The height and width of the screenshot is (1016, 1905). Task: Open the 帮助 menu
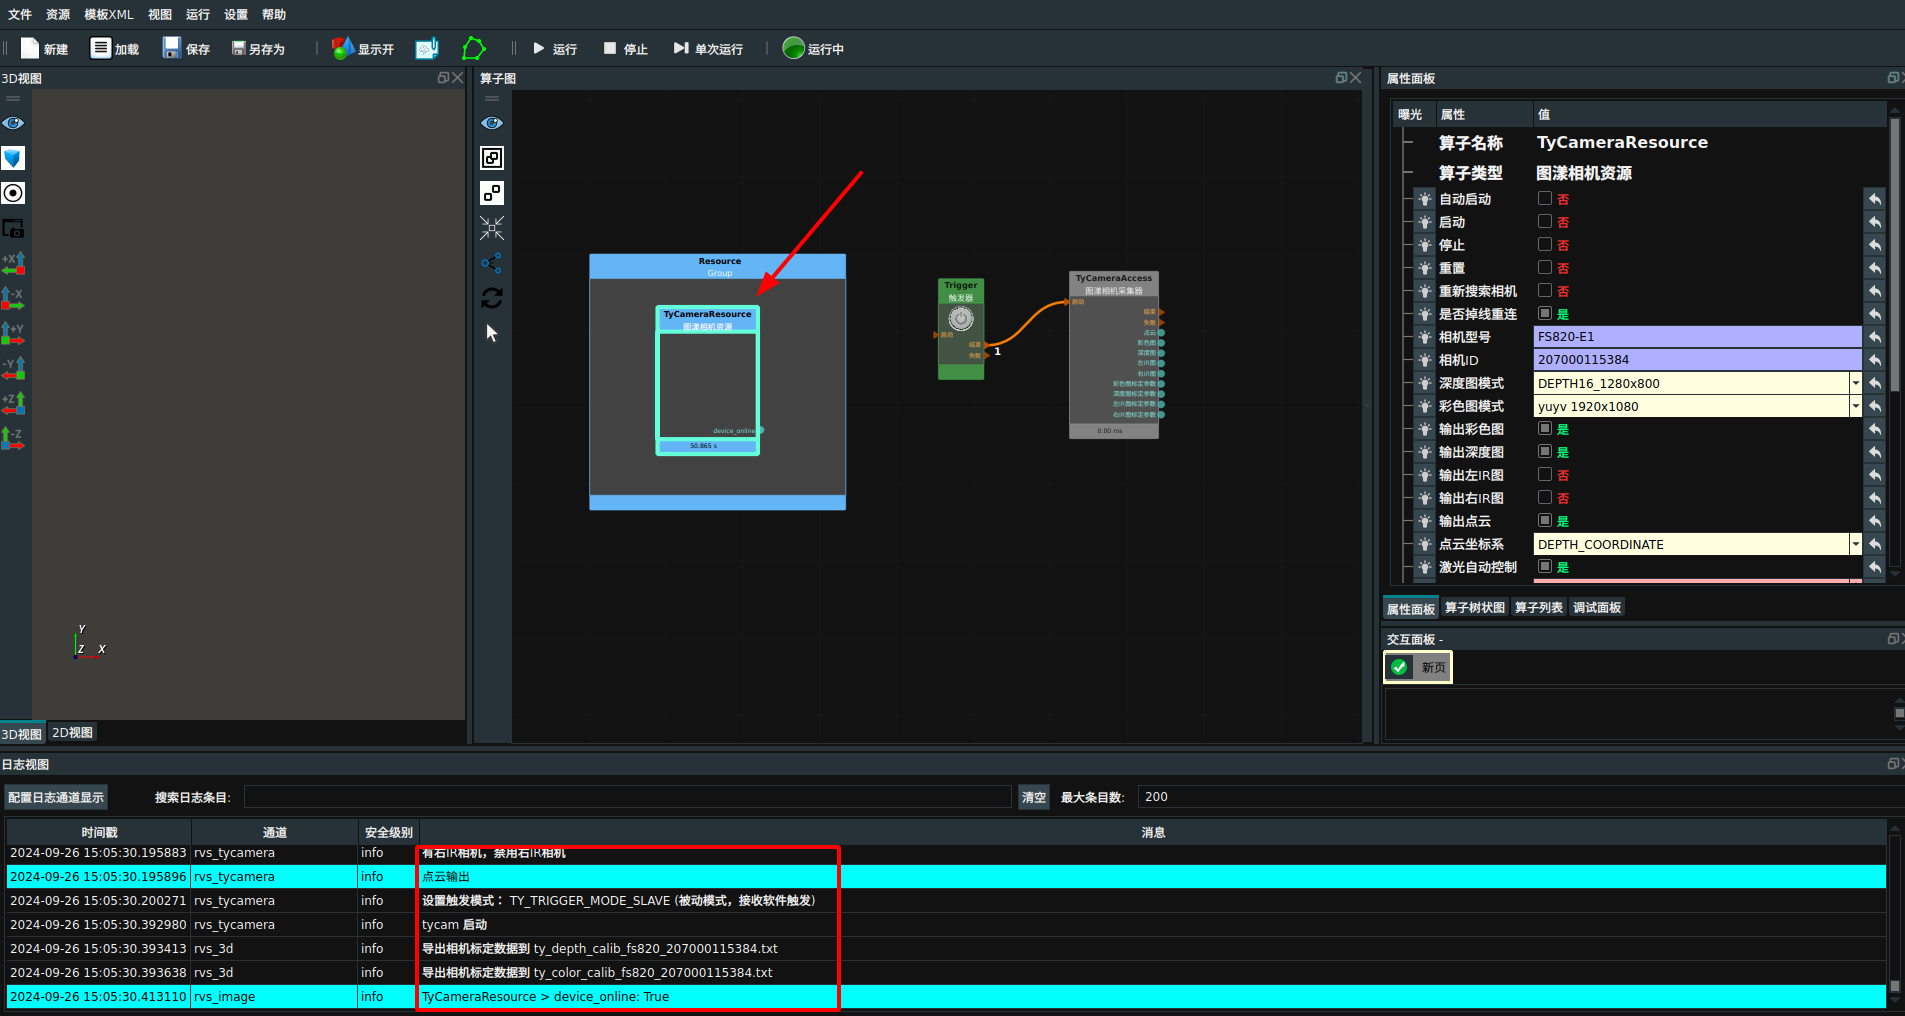pyautogui.click(x=274, y=14)
